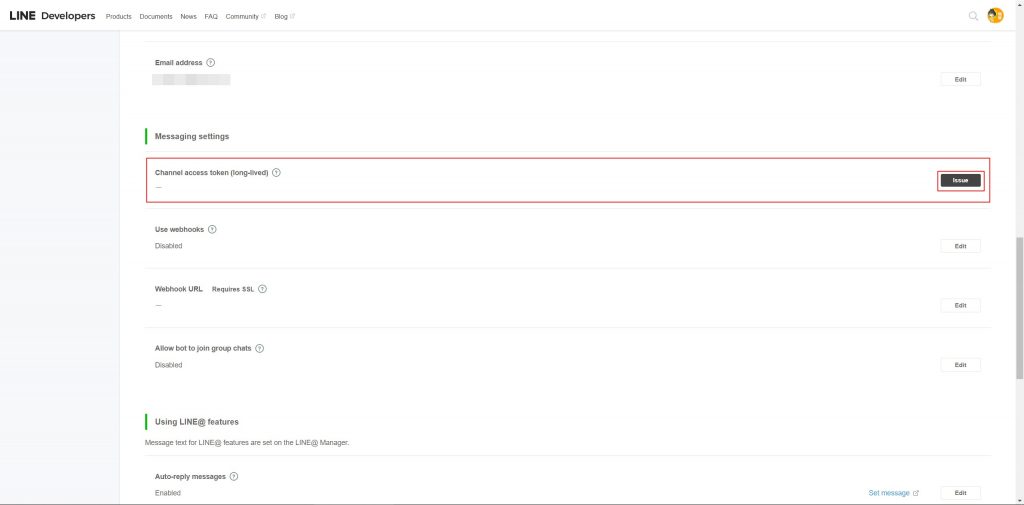Edit the Email address setting
The width and height of the screenshot is (1024, 505).
click(x=960, y=79)
